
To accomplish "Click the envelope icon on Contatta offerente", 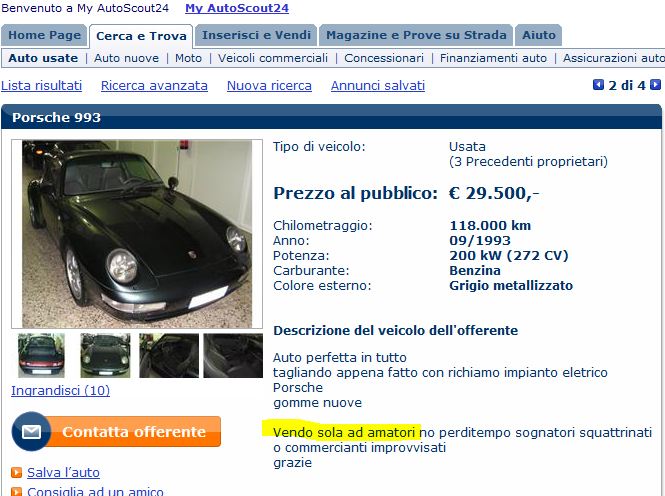I will click(x=31, y=432).
